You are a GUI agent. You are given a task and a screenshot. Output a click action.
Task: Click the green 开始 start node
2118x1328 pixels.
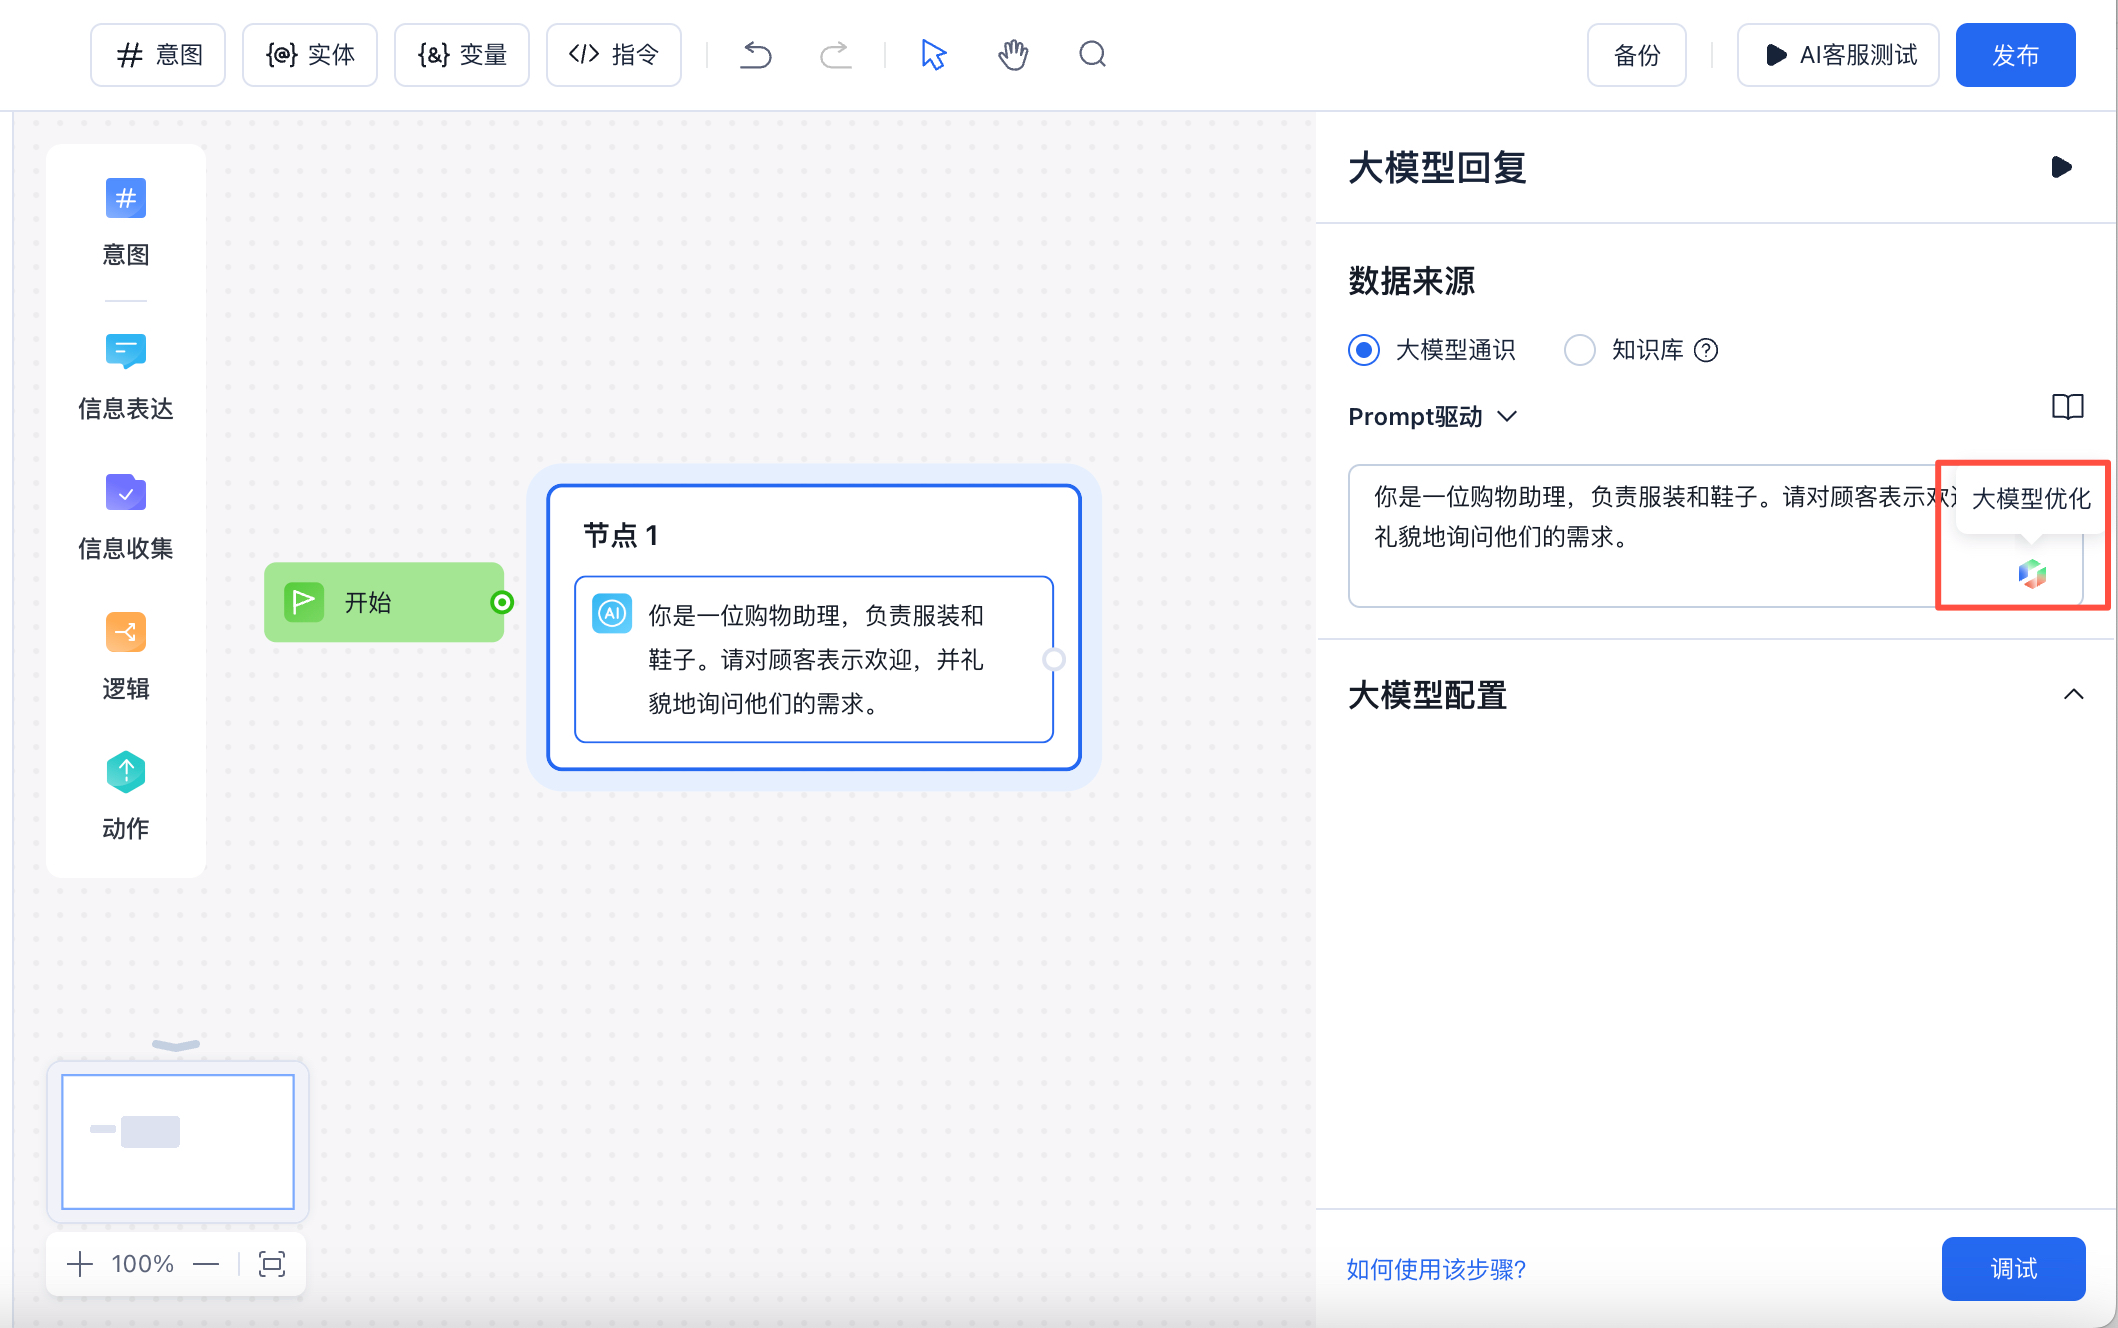[384, 602]
